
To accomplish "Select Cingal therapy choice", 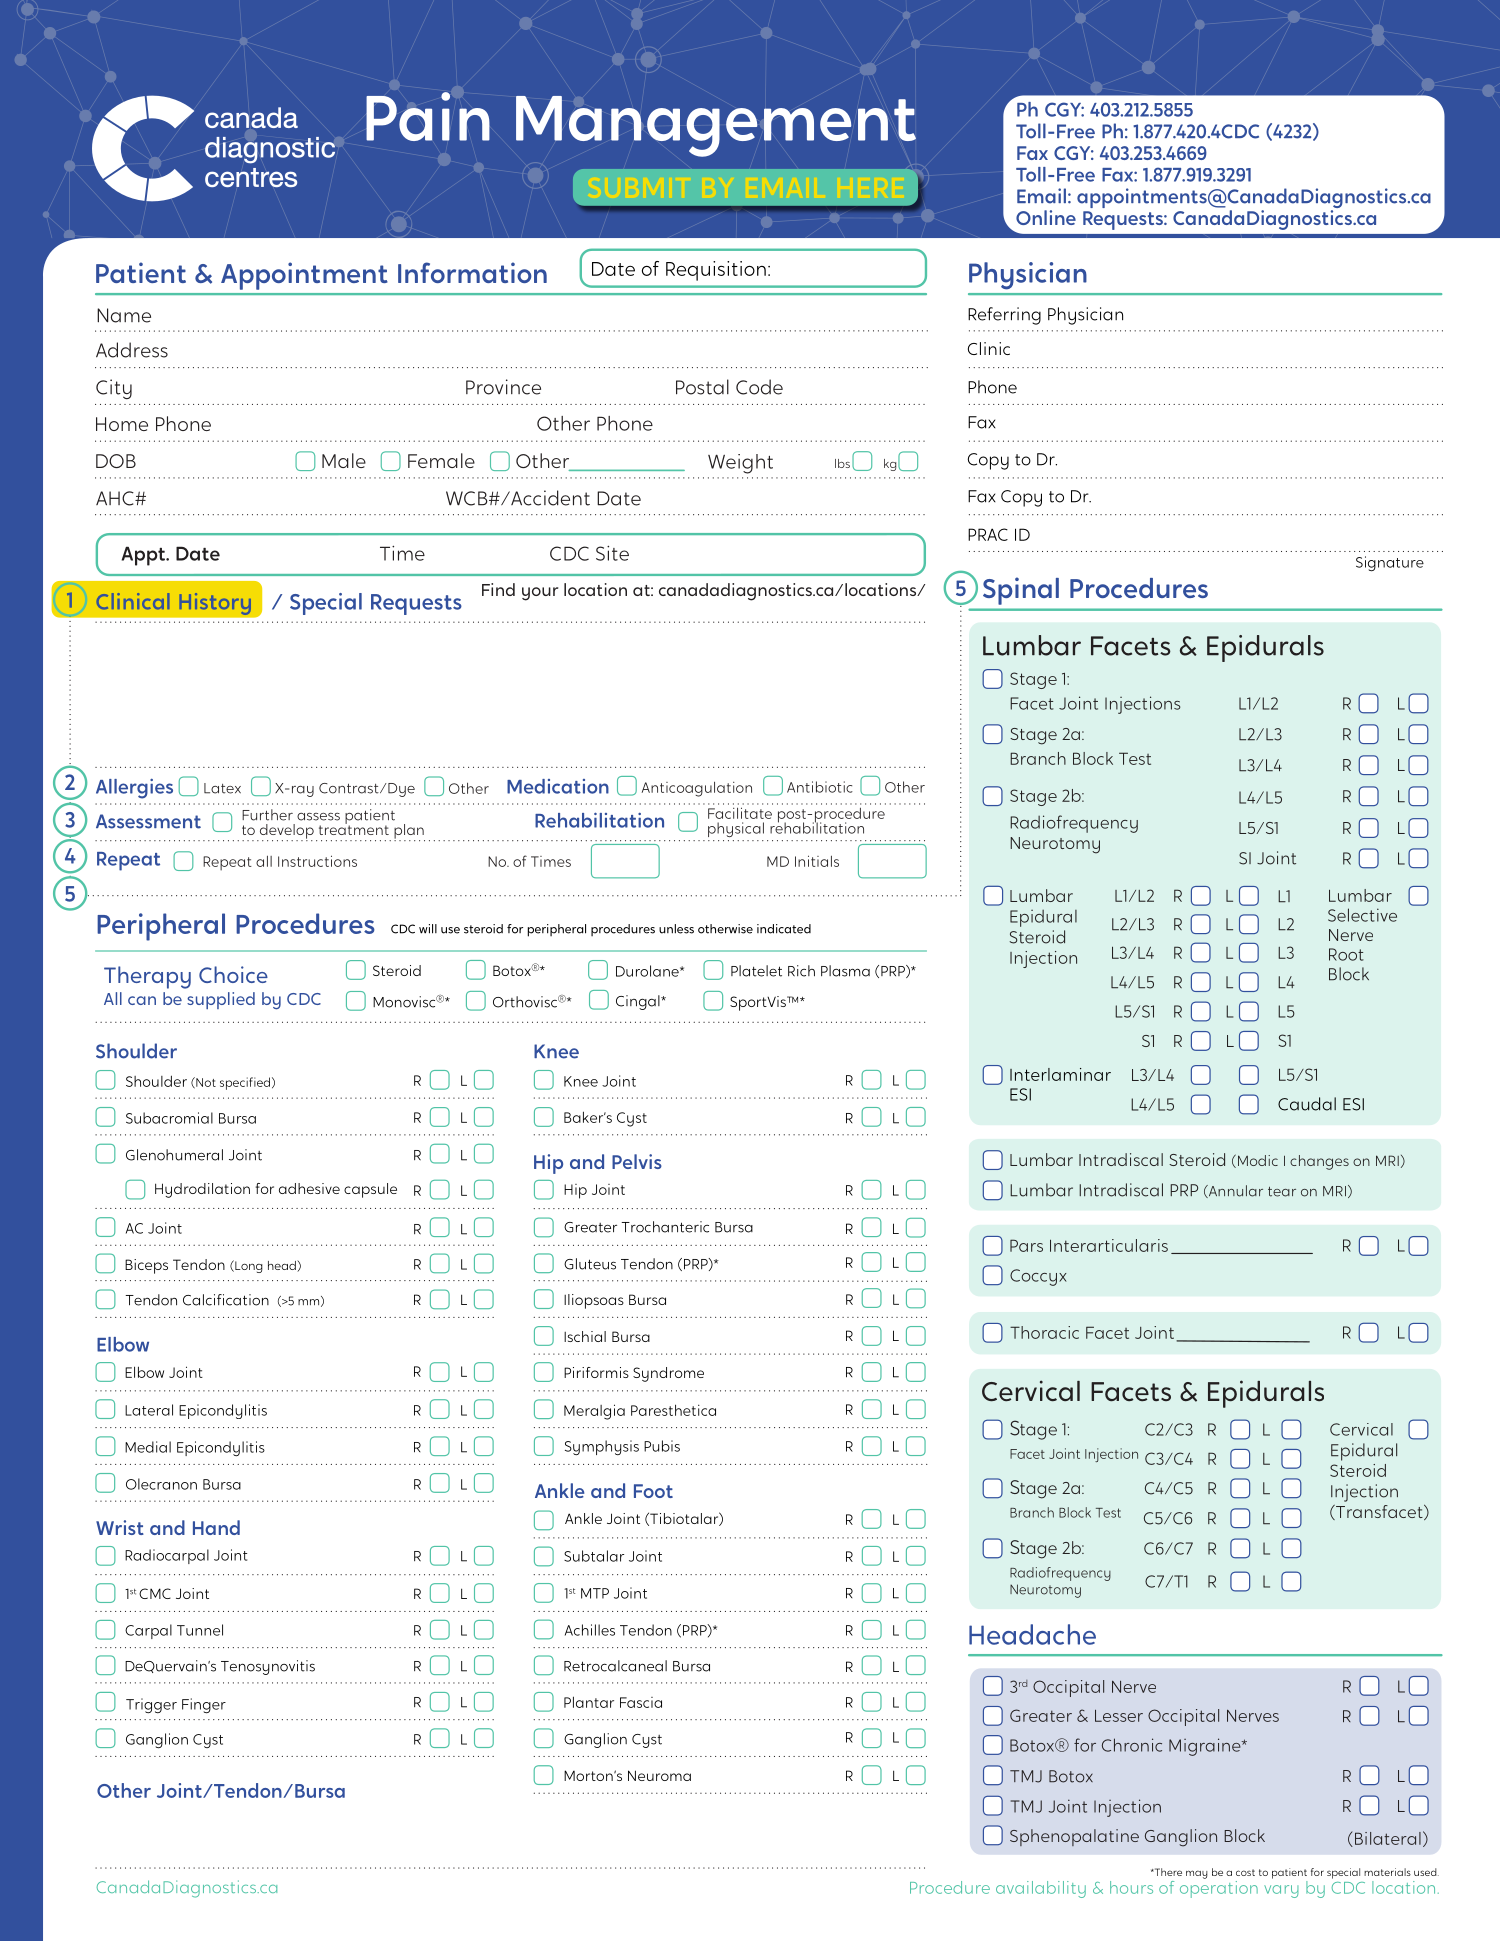I will pyautogui.click(x=599, y=1000).
